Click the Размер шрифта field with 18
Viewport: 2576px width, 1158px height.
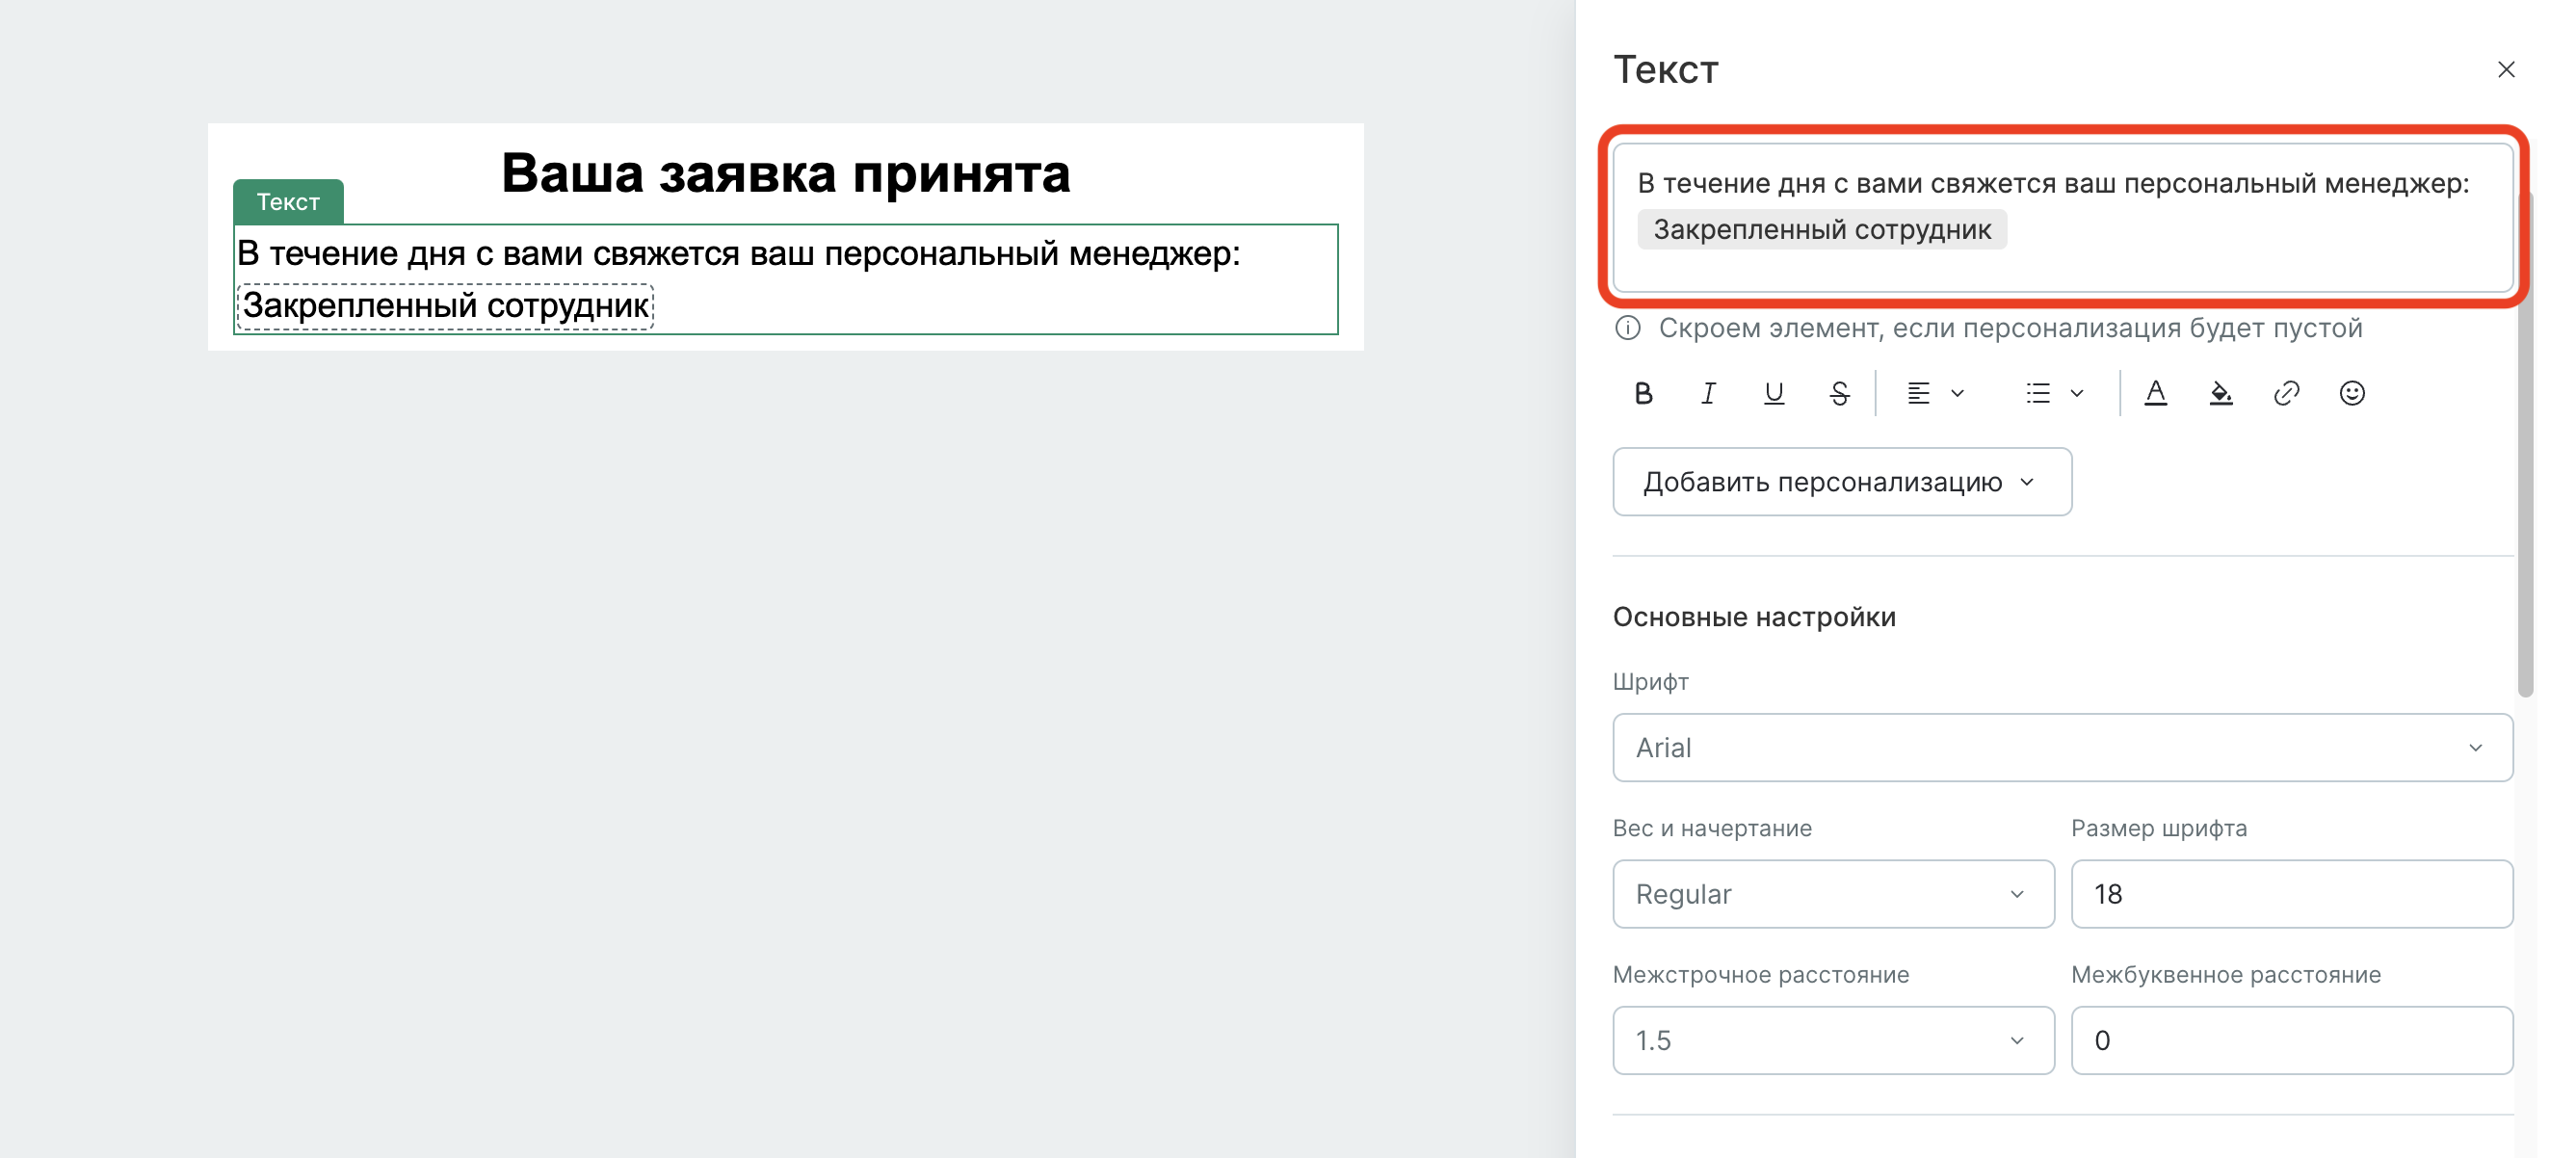pyautogui.click(x=2292, y=894)
